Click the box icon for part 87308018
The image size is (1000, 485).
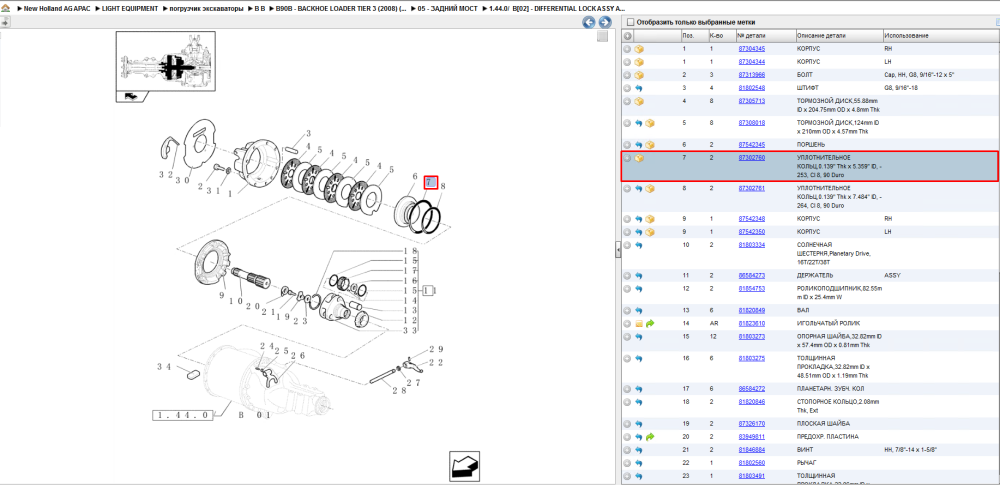(x=651, y=123)
